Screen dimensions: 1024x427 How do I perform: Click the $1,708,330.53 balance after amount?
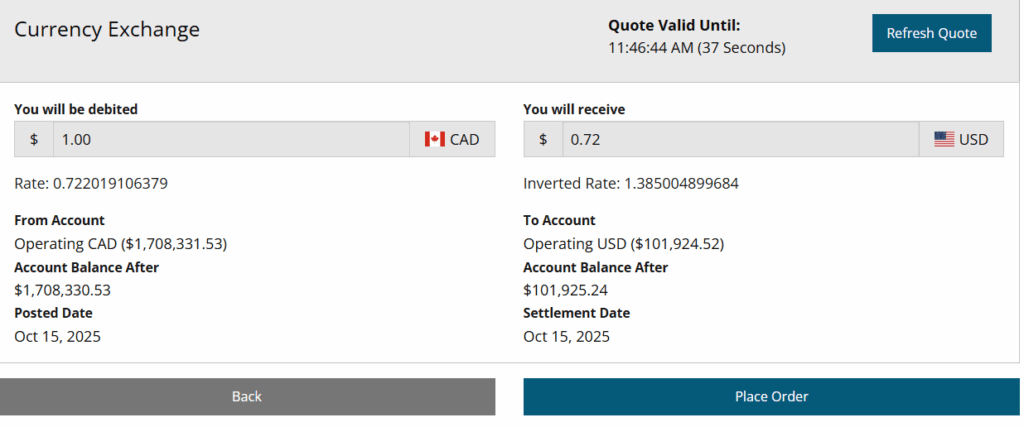pos(62,290)
